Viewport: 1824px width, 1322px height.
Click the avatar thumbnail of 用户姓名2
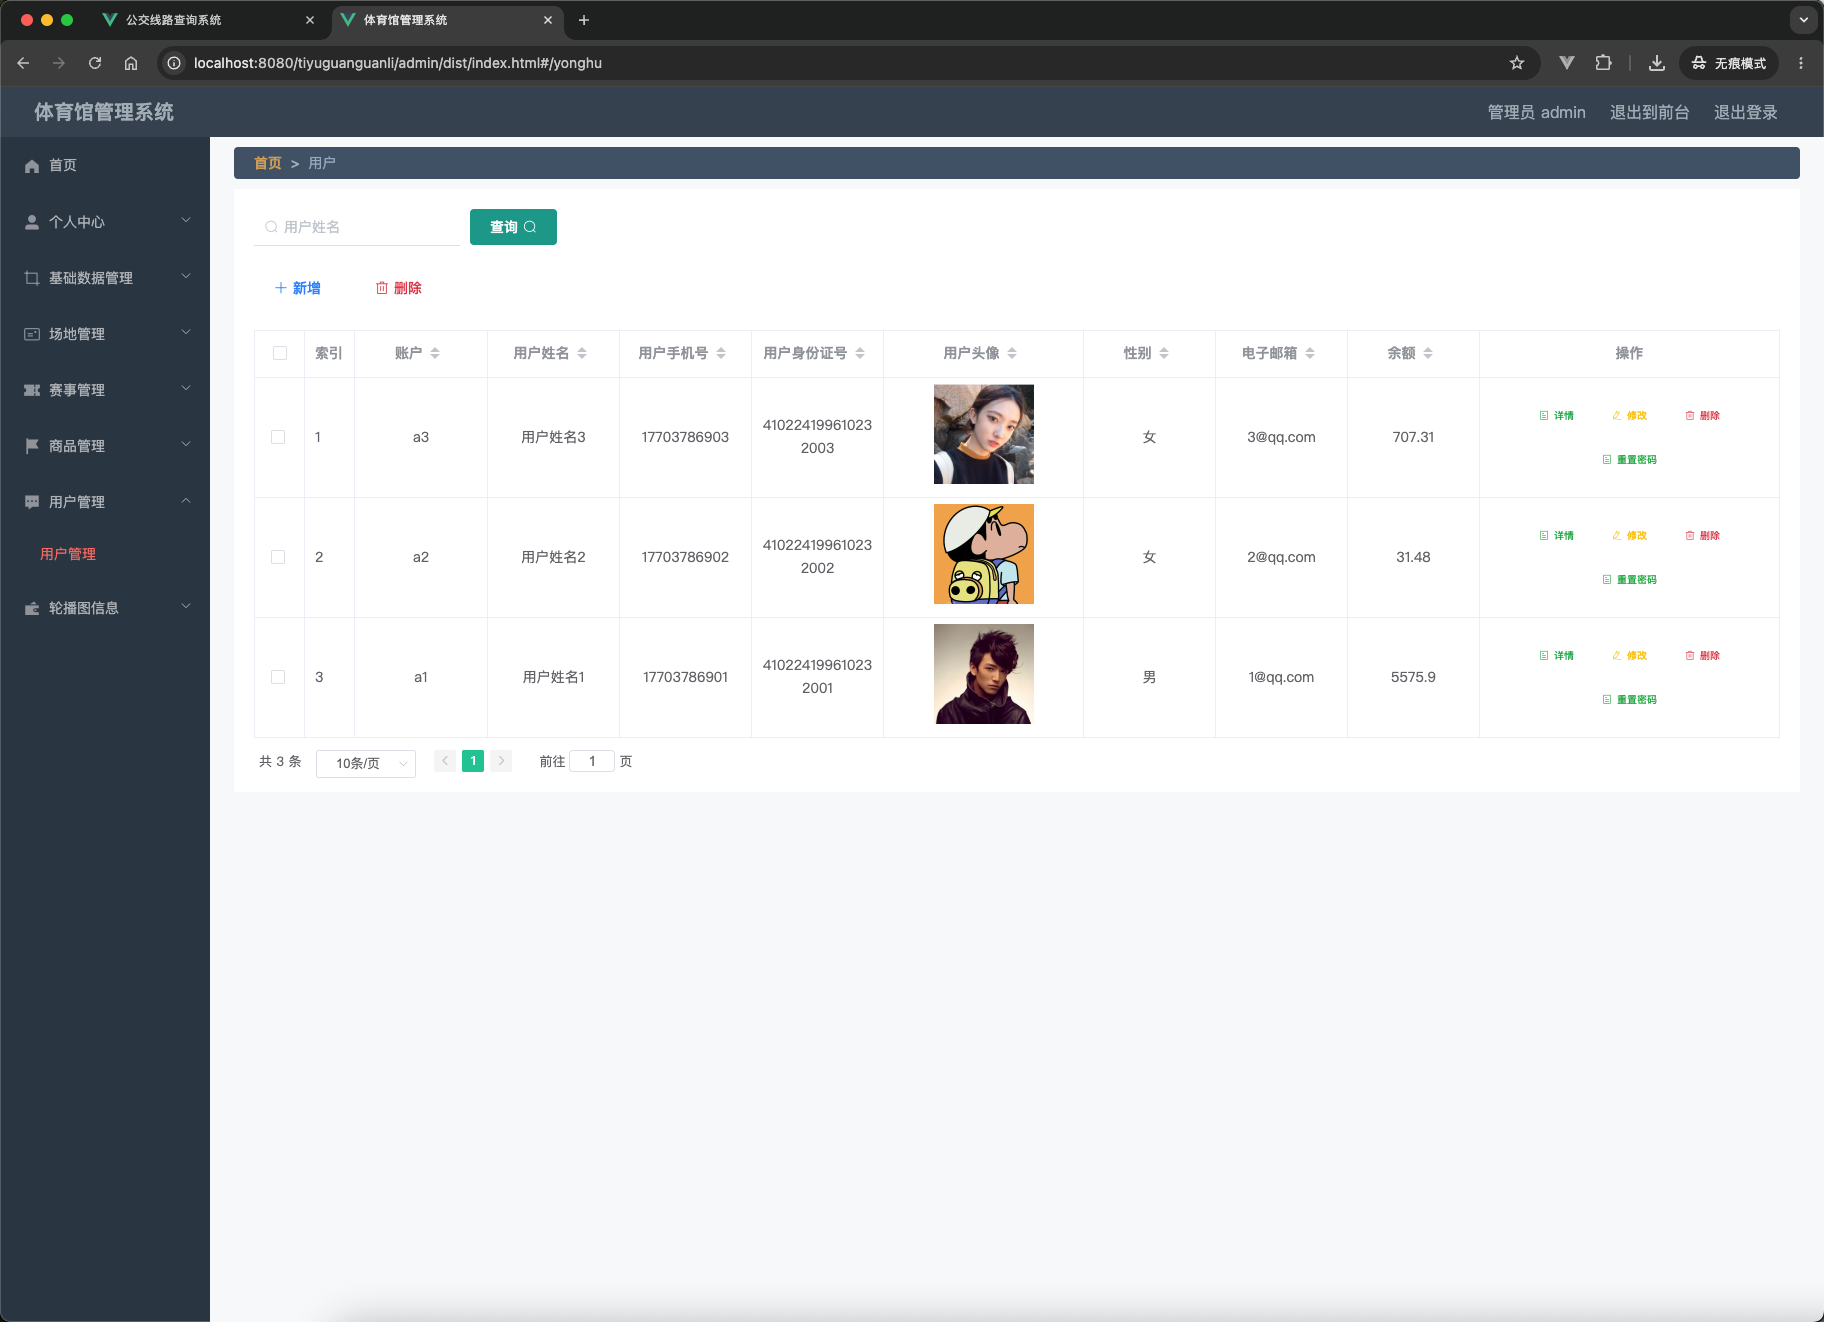pos(984,554)
